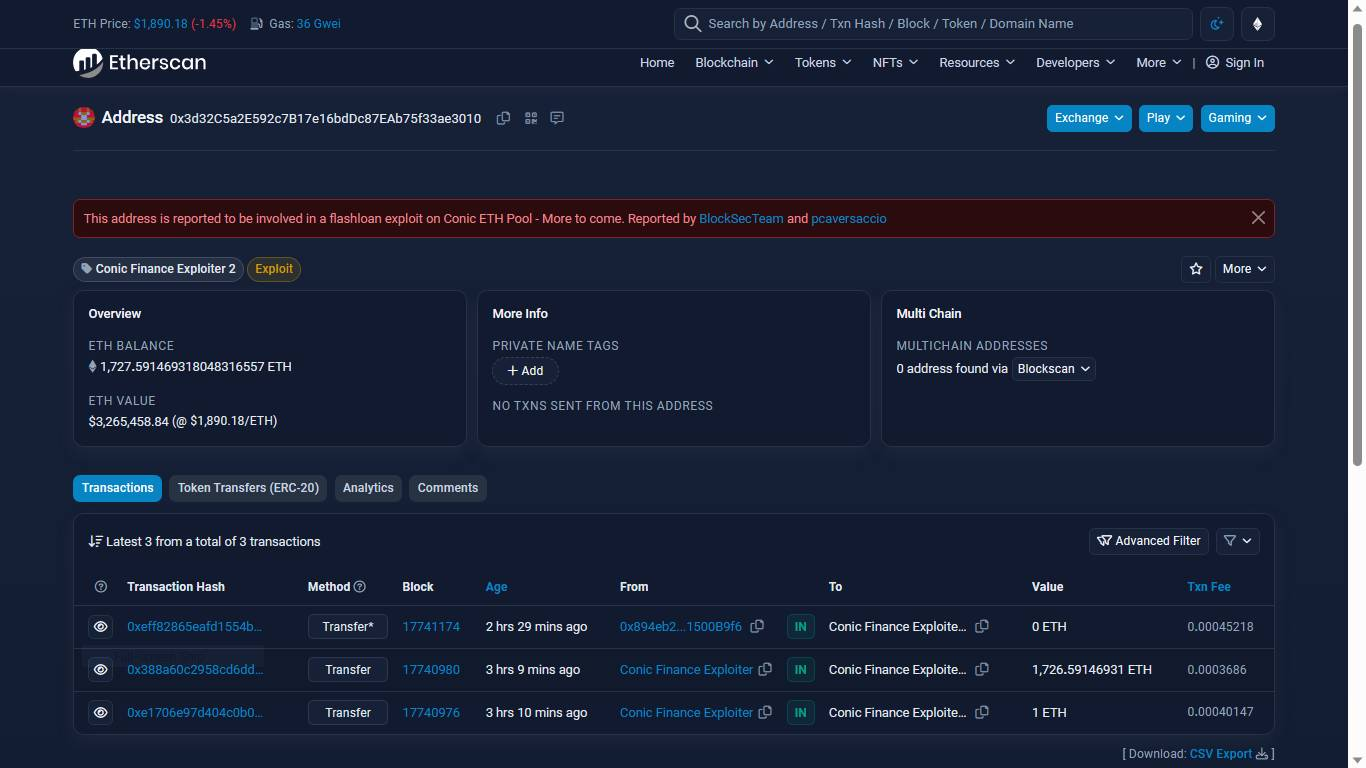
Task: Copy To address in 0 ETH row
Action: pos(982,627)
